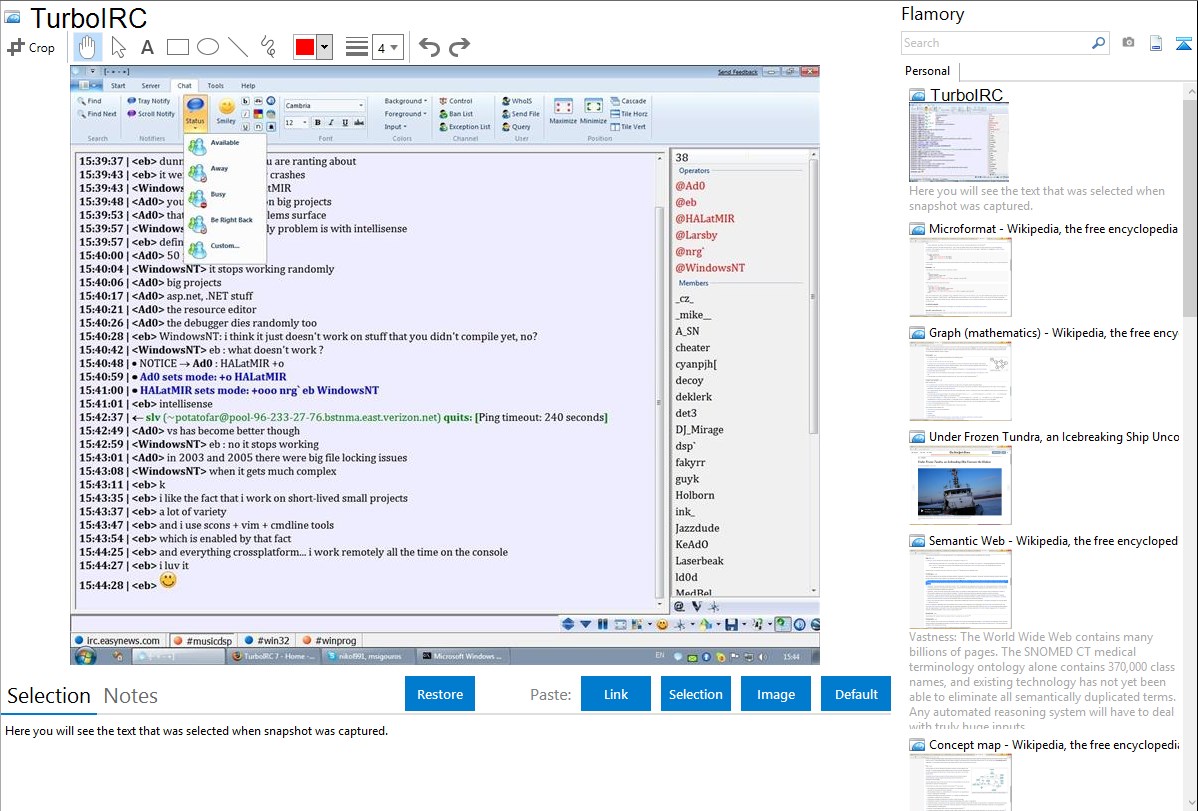Choose the arrow pointer tool
Viewport: 1198px width, 811px height.
(x=118, y=47)
